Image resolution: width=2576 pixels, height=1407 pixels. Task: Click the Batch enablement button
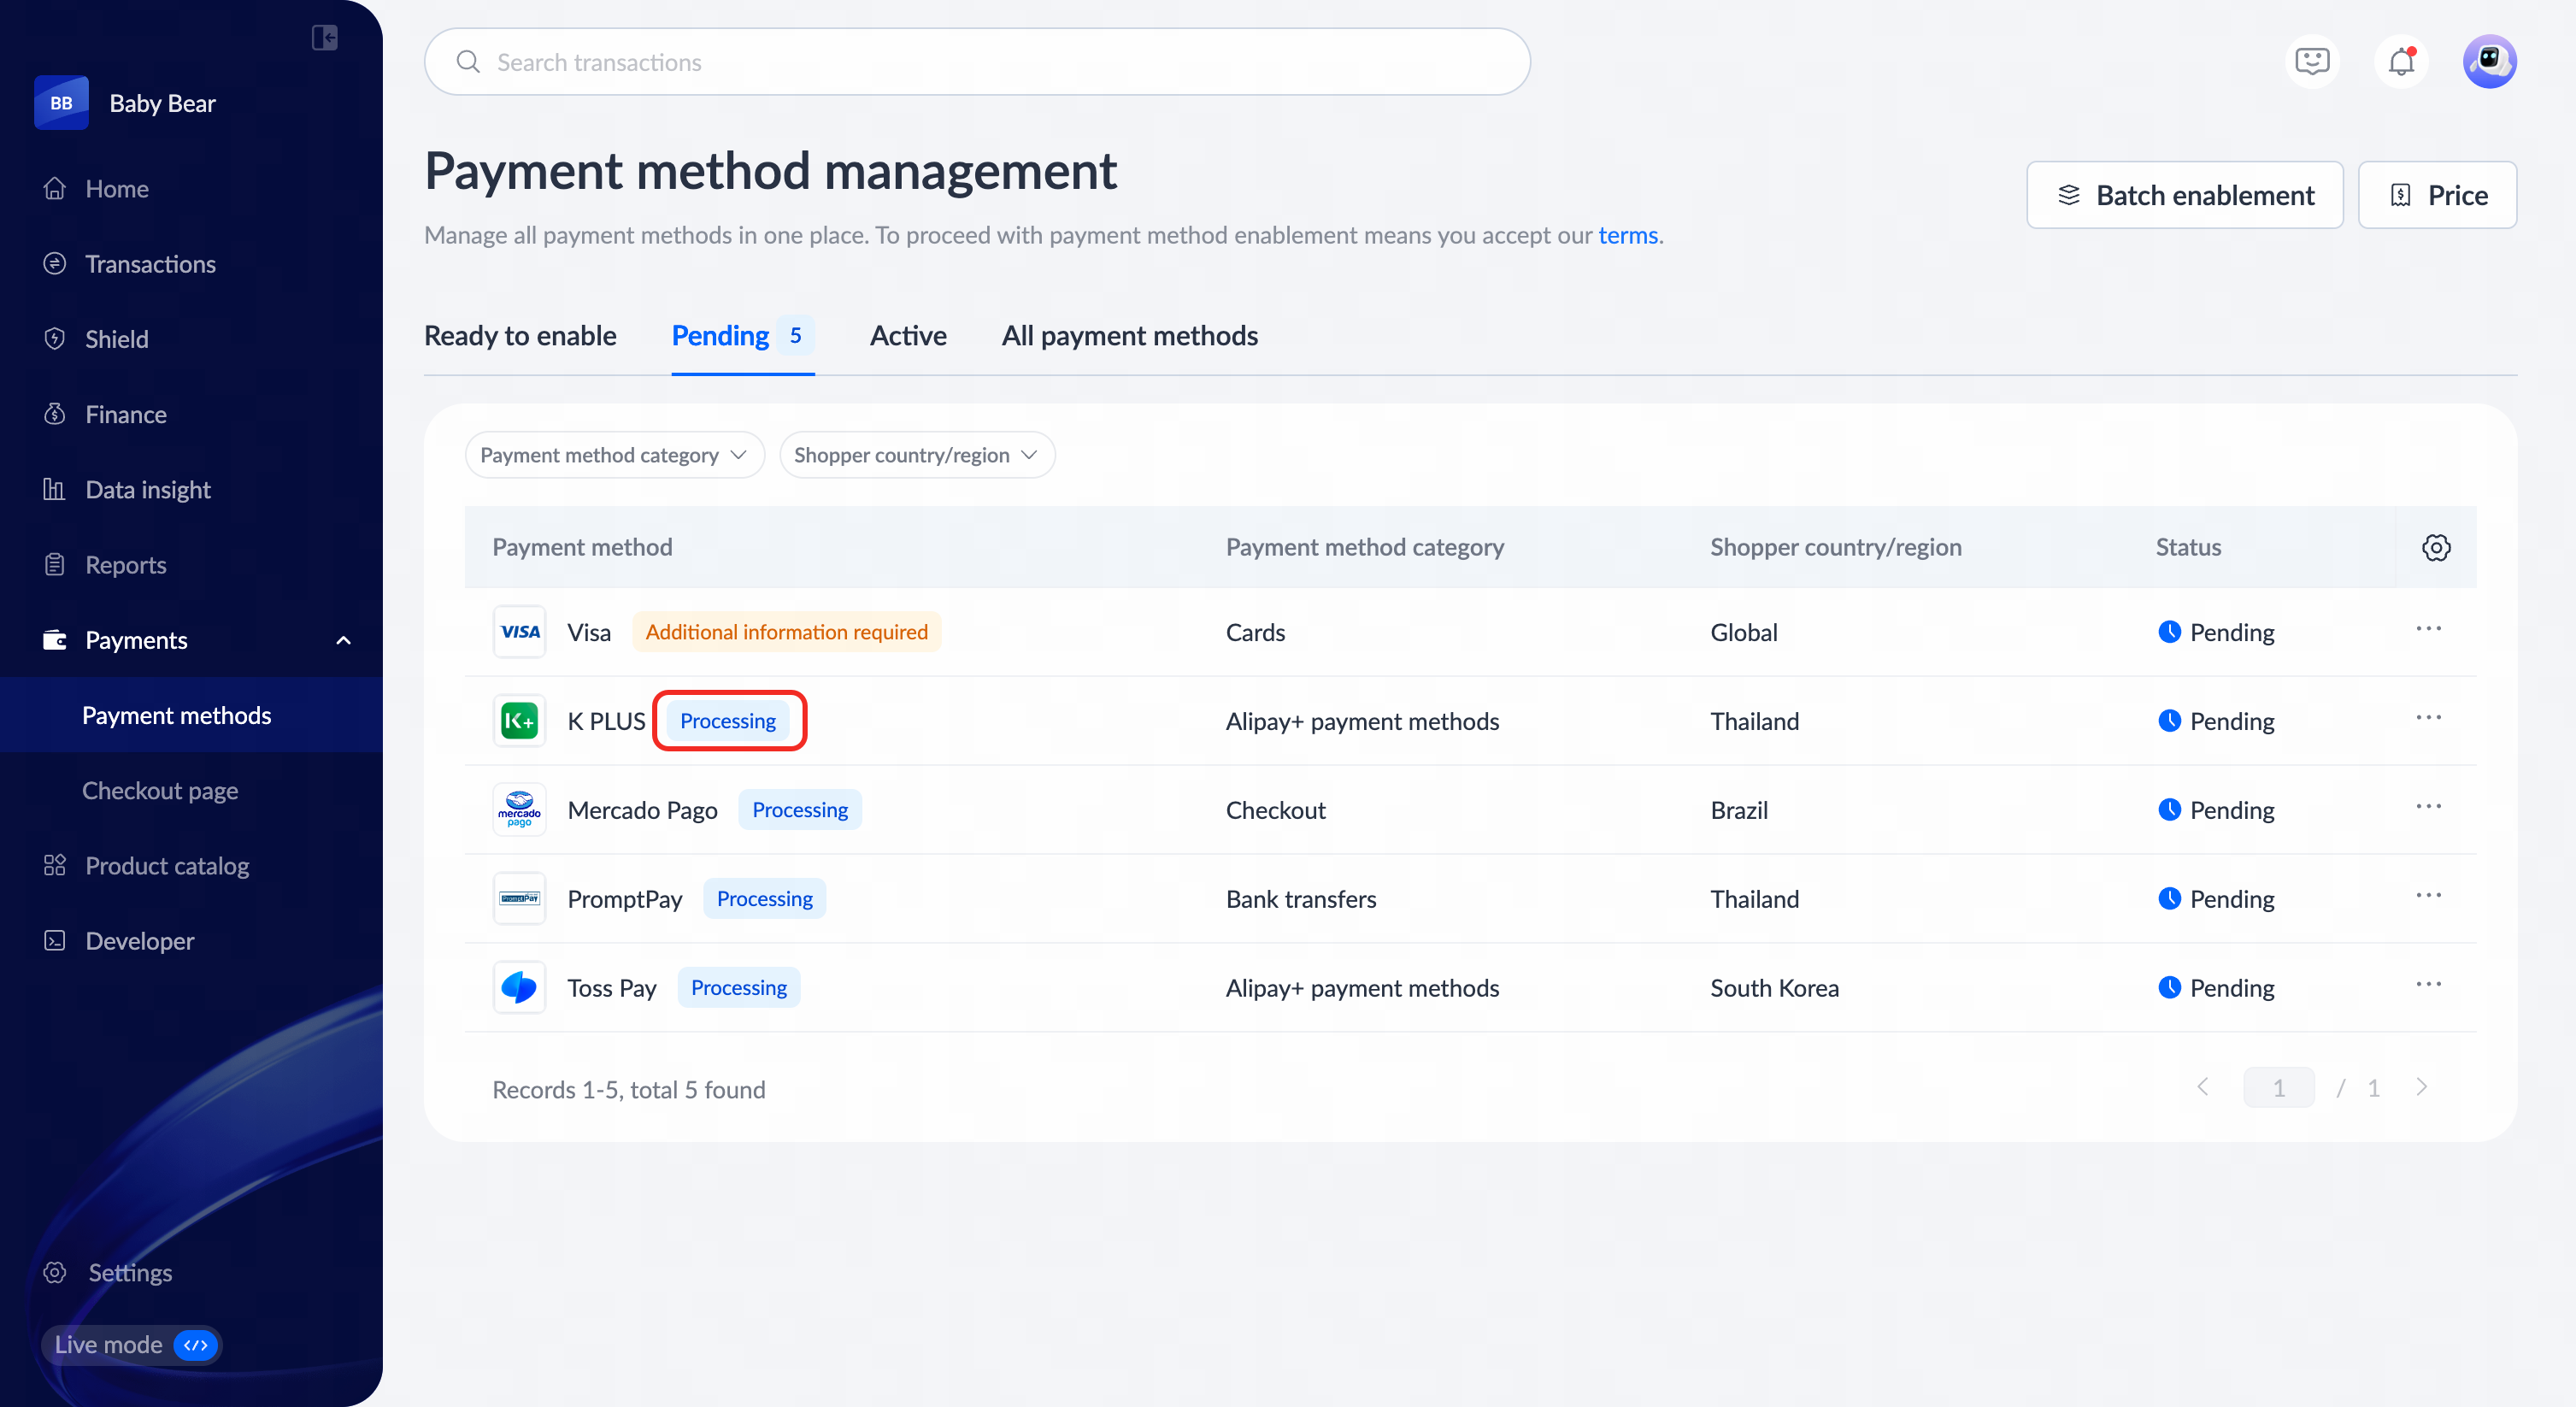pos(2184,195)
